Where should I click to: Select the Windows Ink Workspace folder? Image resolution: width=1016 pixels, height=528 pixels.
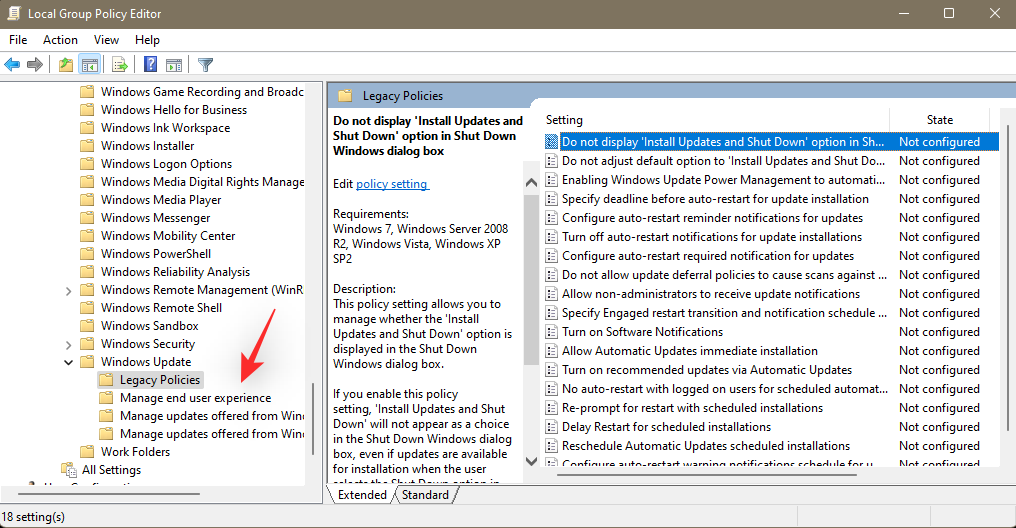coord(165,128)
